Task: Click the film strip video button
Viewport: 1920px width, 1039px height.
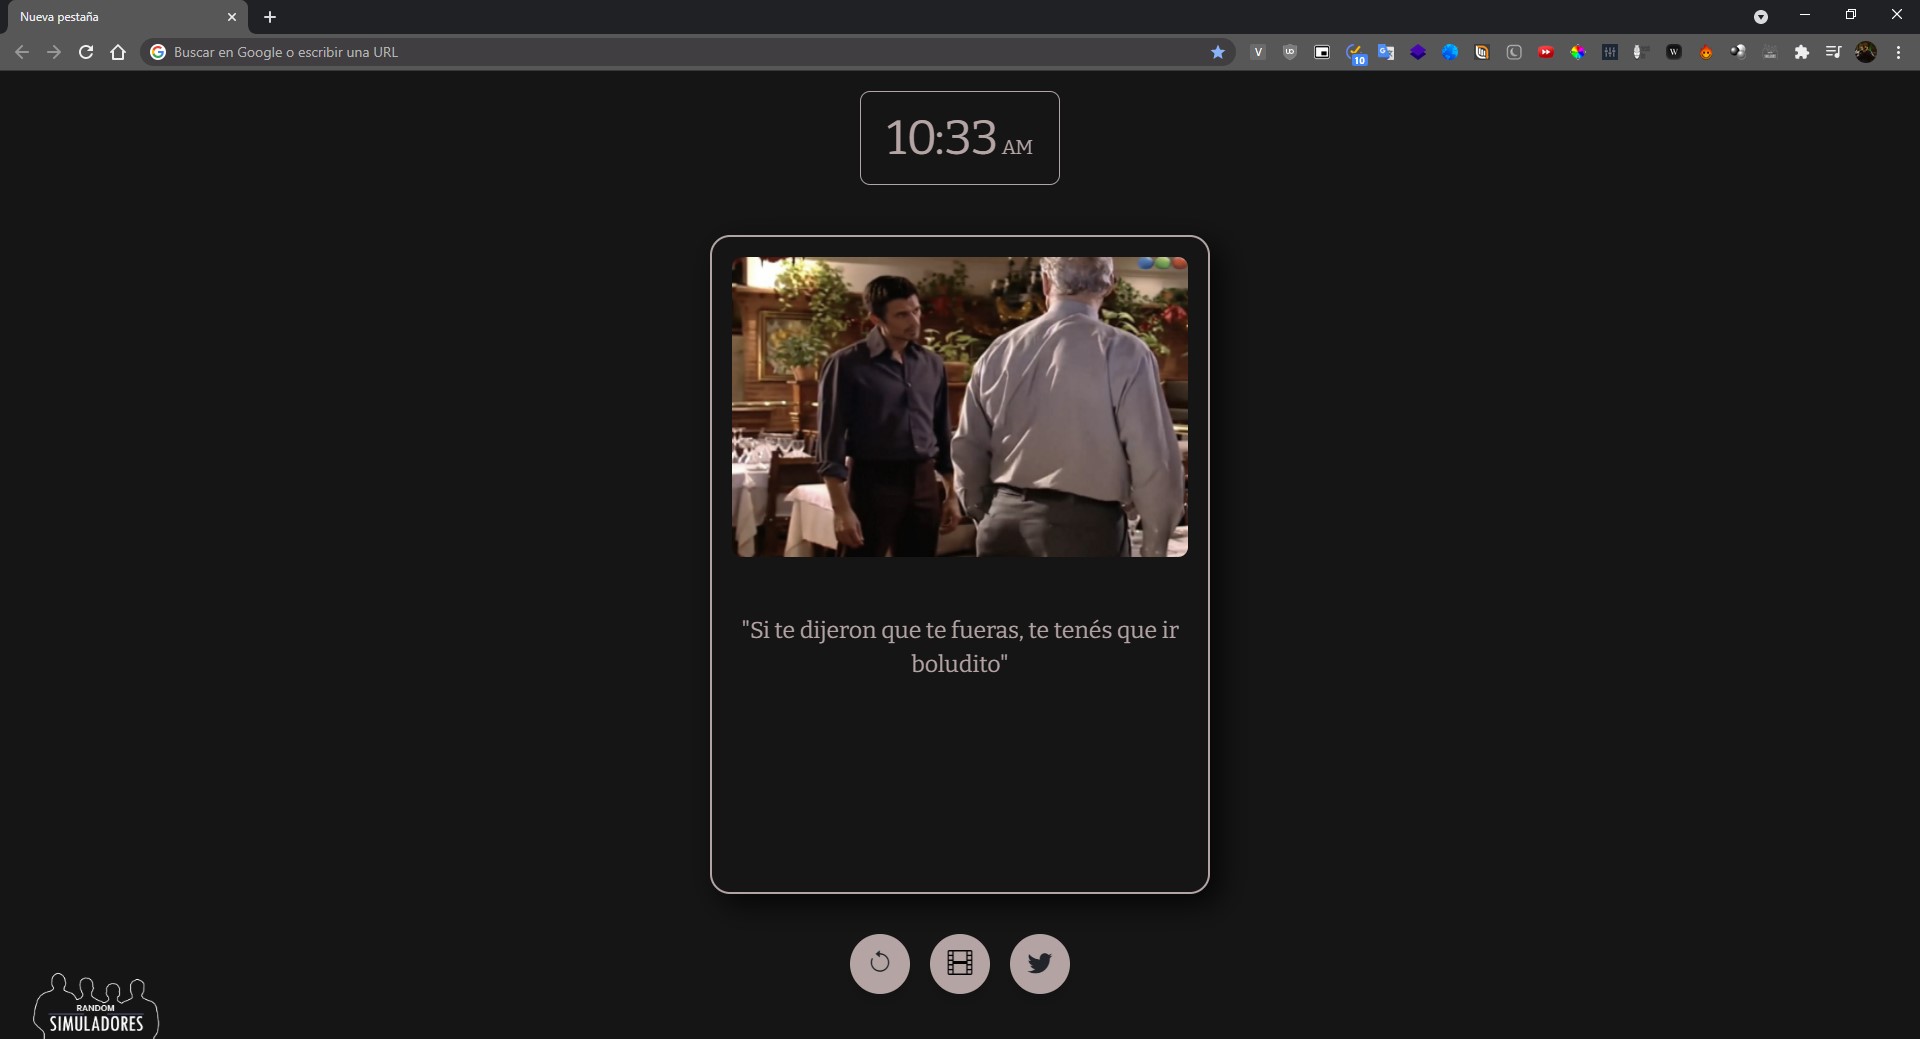Action: (959, 963)
